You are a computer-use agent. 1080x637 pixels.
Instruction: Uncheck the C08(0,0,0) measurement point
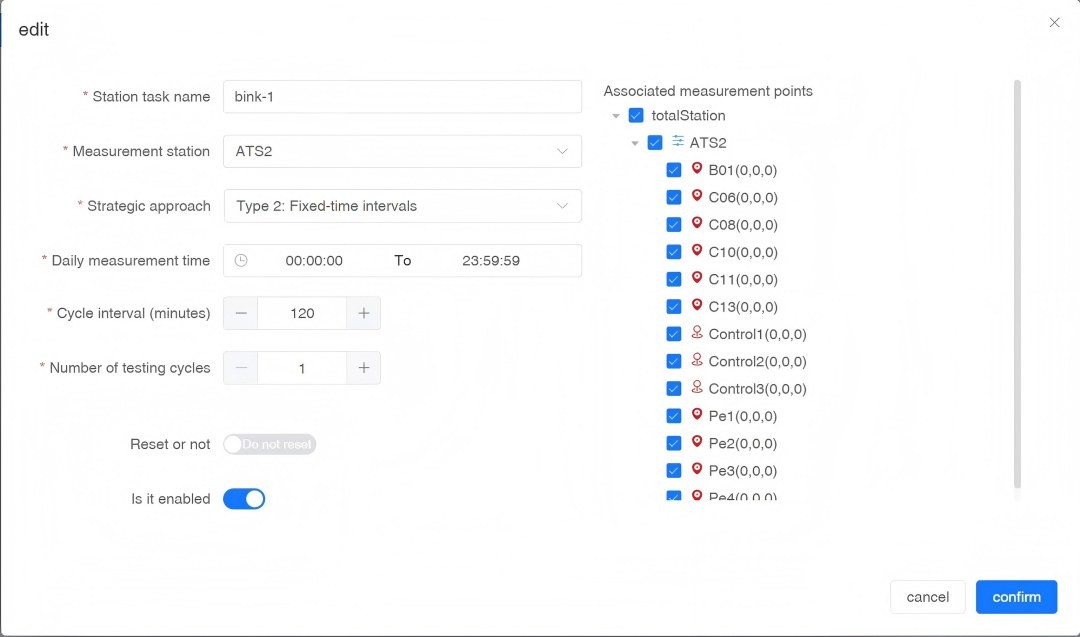click(x=674, y=225)
